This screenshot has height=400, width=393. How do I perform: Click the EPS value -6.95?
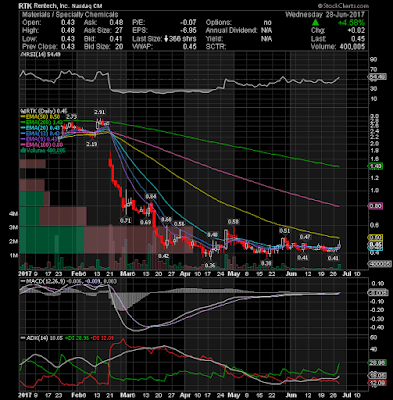coord(189,31)
